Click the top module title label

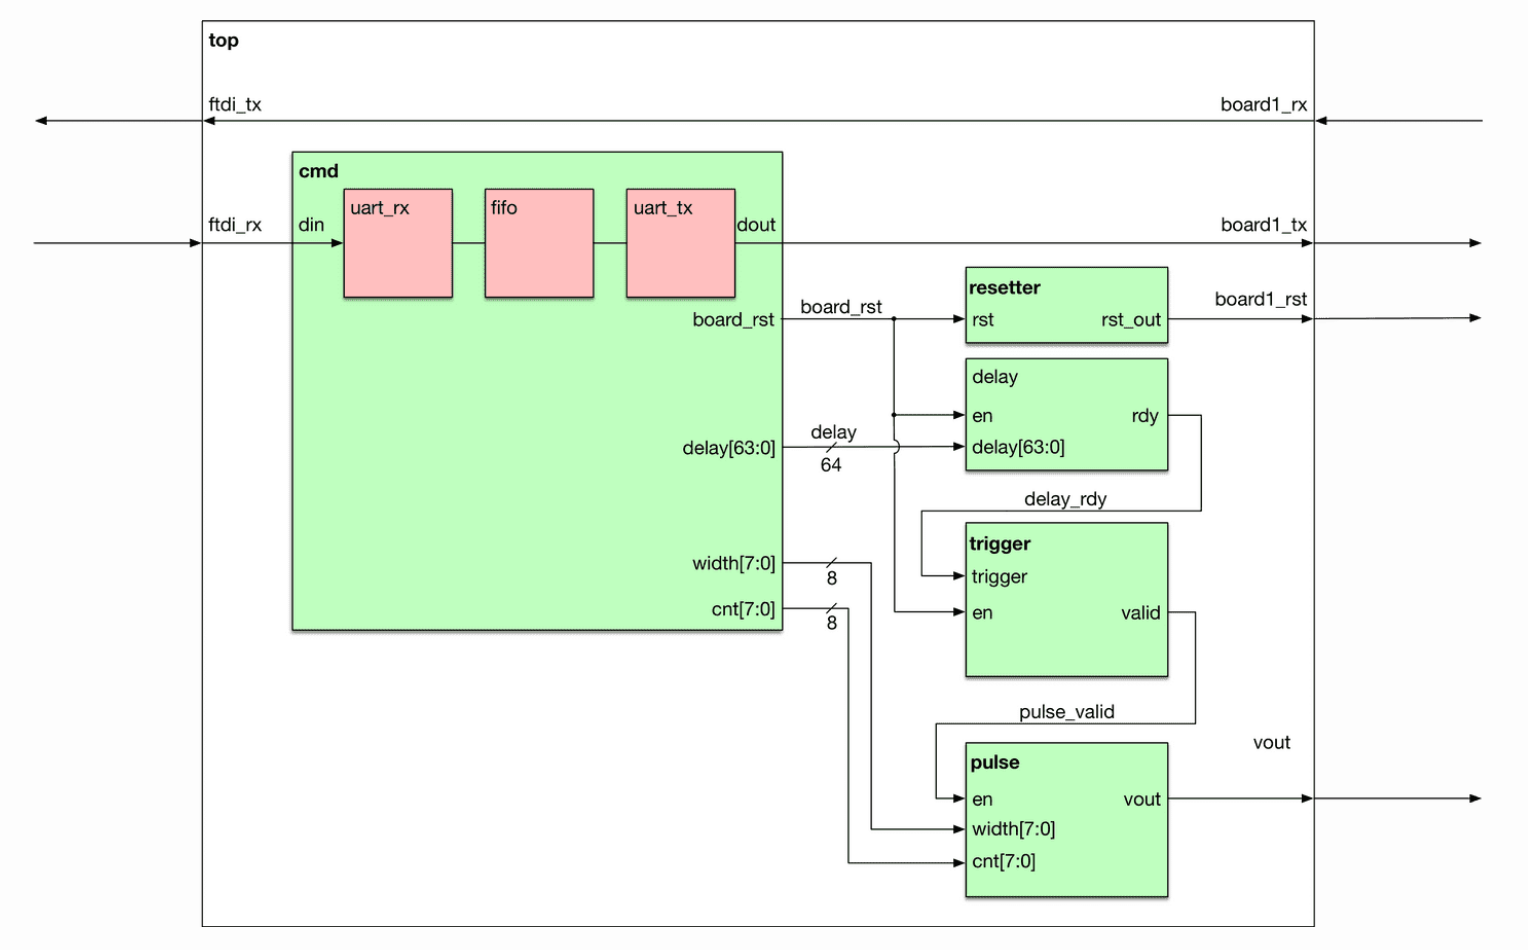pyautogui.click(x=222, y=41)
